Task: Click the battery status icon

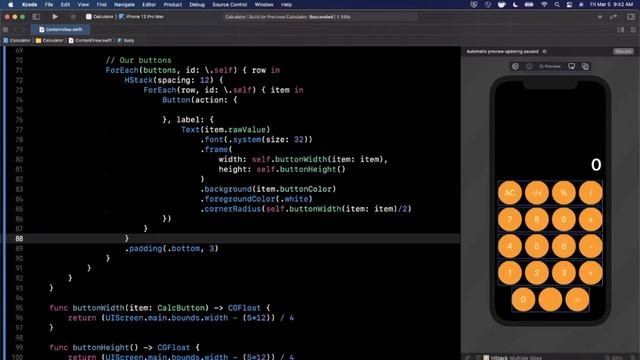Action: (529, 4)
